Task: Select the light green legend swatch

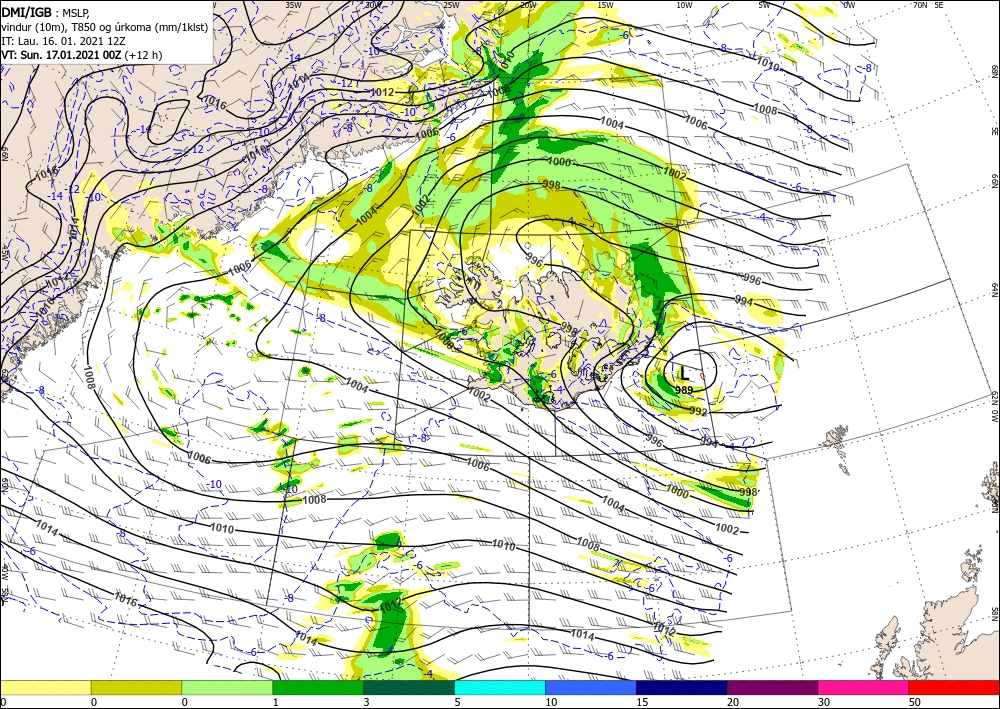Action: (x=227, y=687)
